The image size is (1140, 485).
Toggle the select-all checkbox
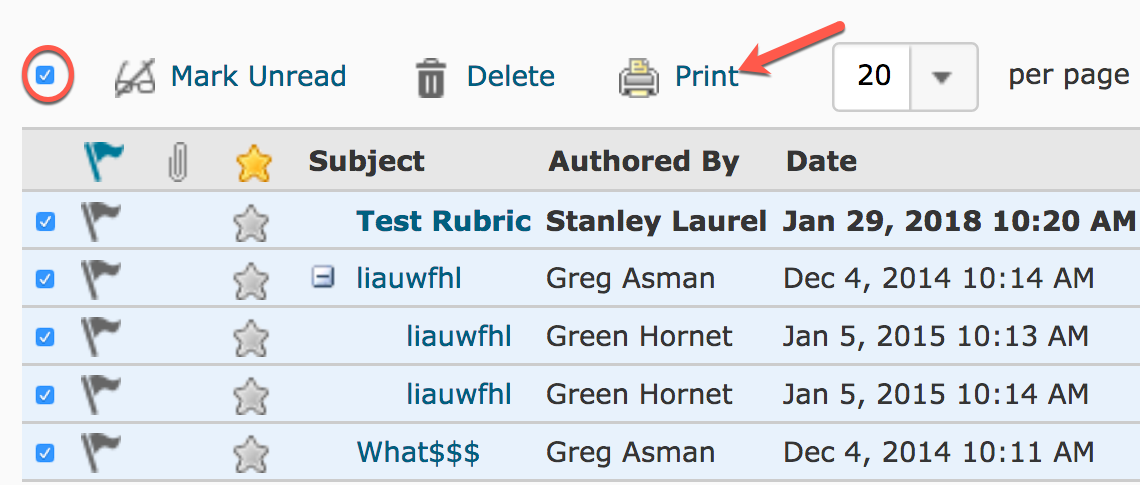tap(46, 76)
